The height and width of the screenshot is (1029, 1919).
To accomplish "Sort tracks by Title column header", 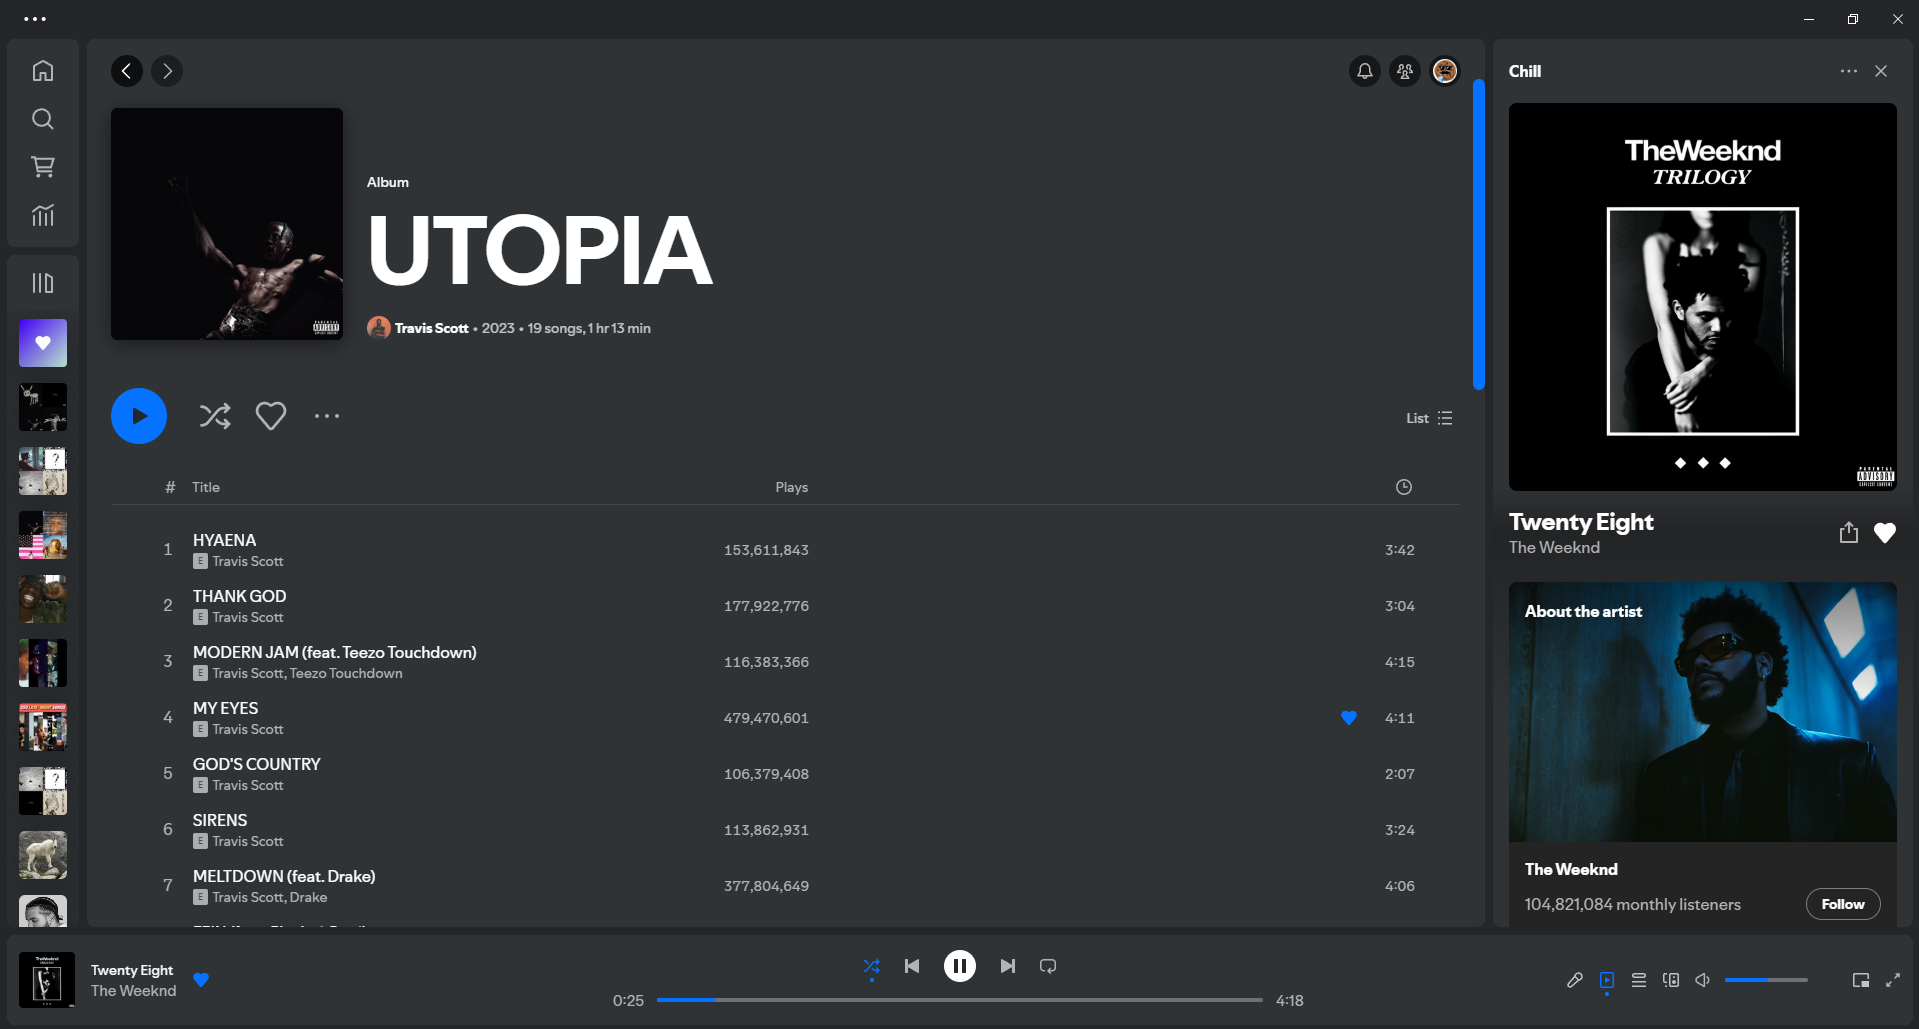I will coord(206,487).
